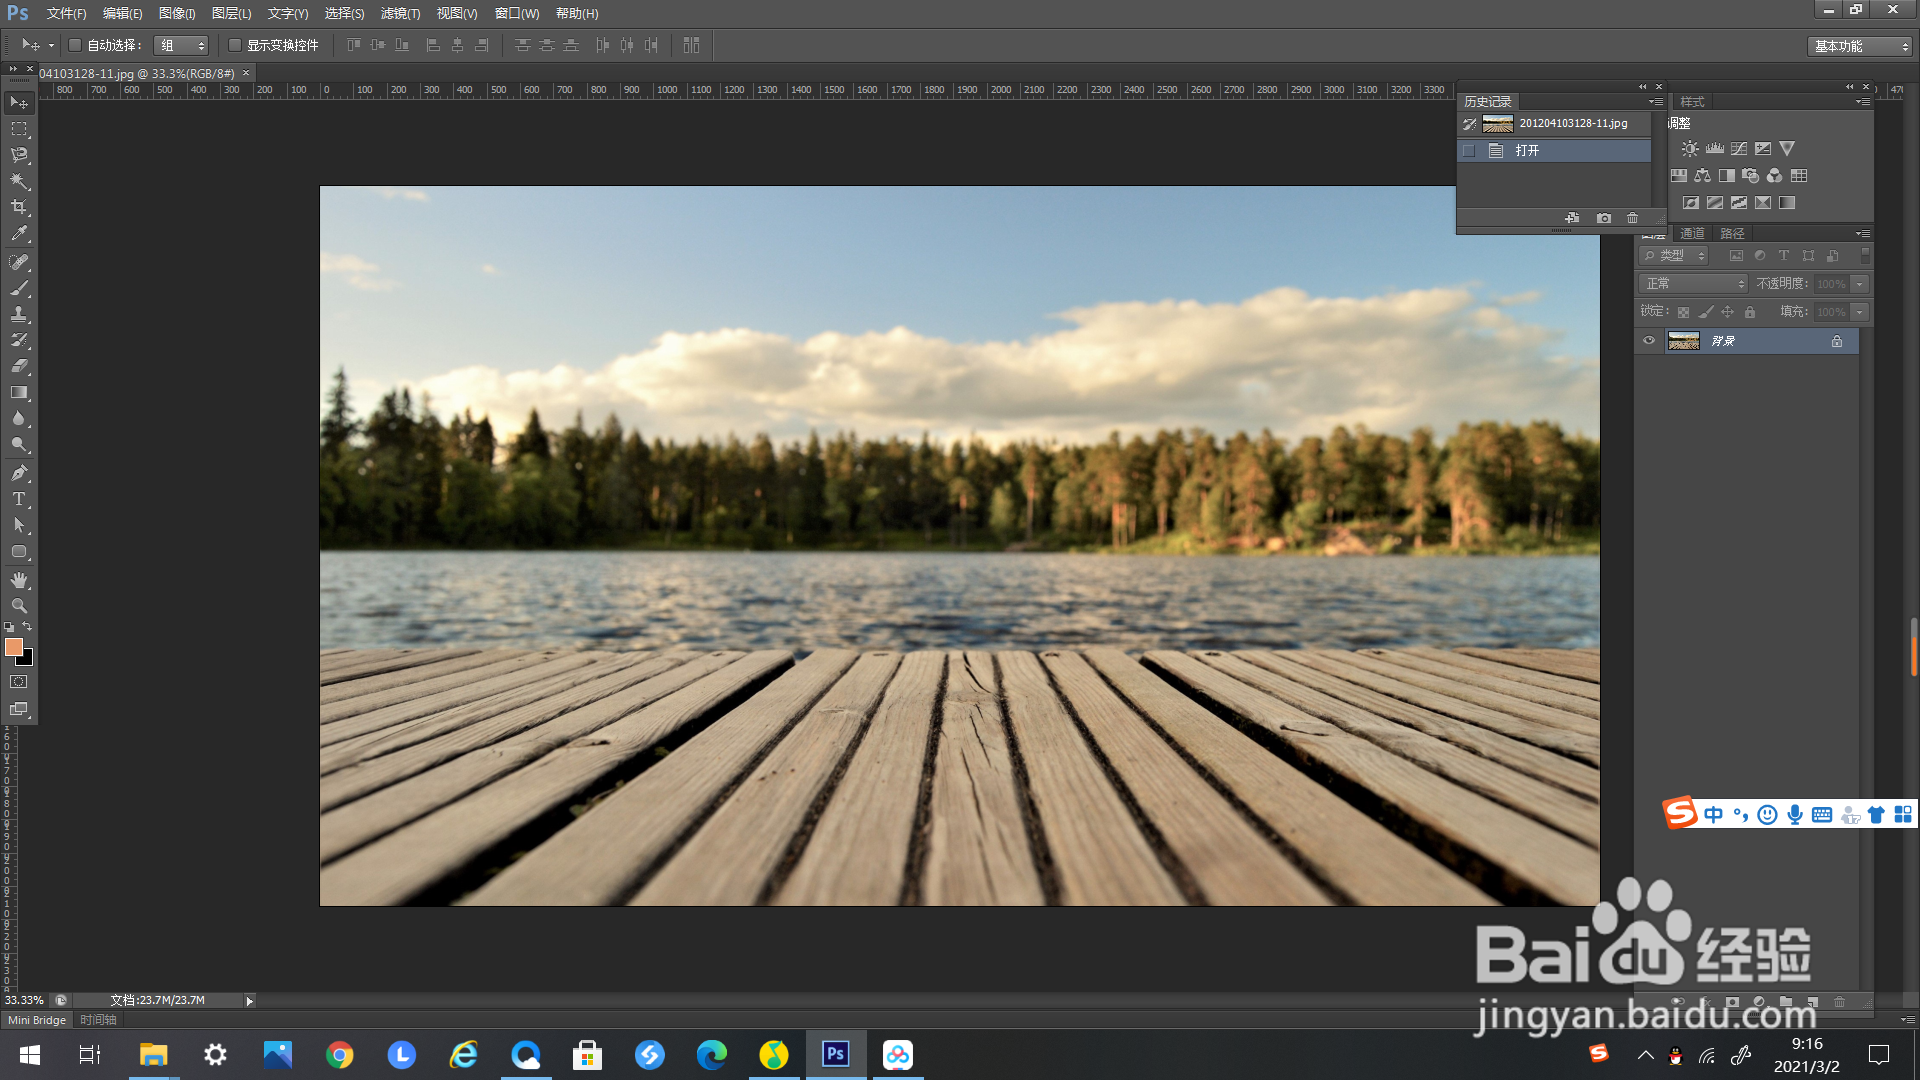1920x1080 pixels.
Task: Select the Clone Stamp tool
Action: 19,314
